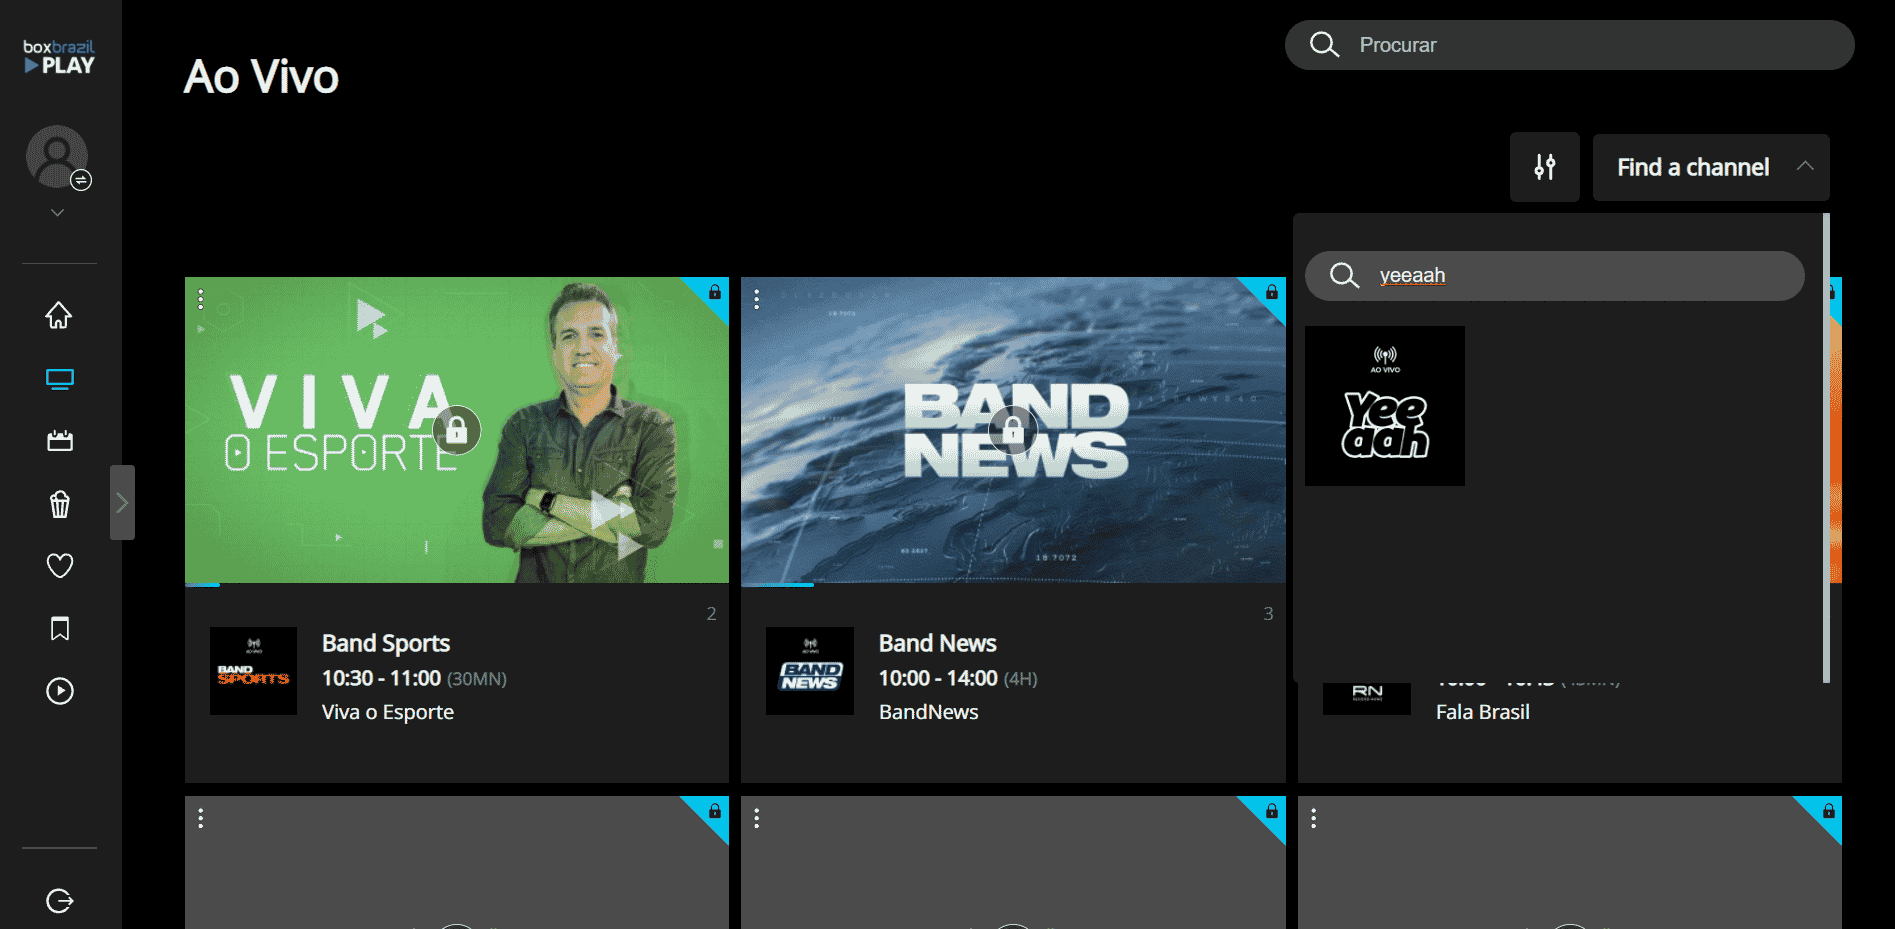Image resolution: width=1895 pixels, height=929 pixels.
Task: Expand the profile menu chevron below avatar
Action: (58, 212)
